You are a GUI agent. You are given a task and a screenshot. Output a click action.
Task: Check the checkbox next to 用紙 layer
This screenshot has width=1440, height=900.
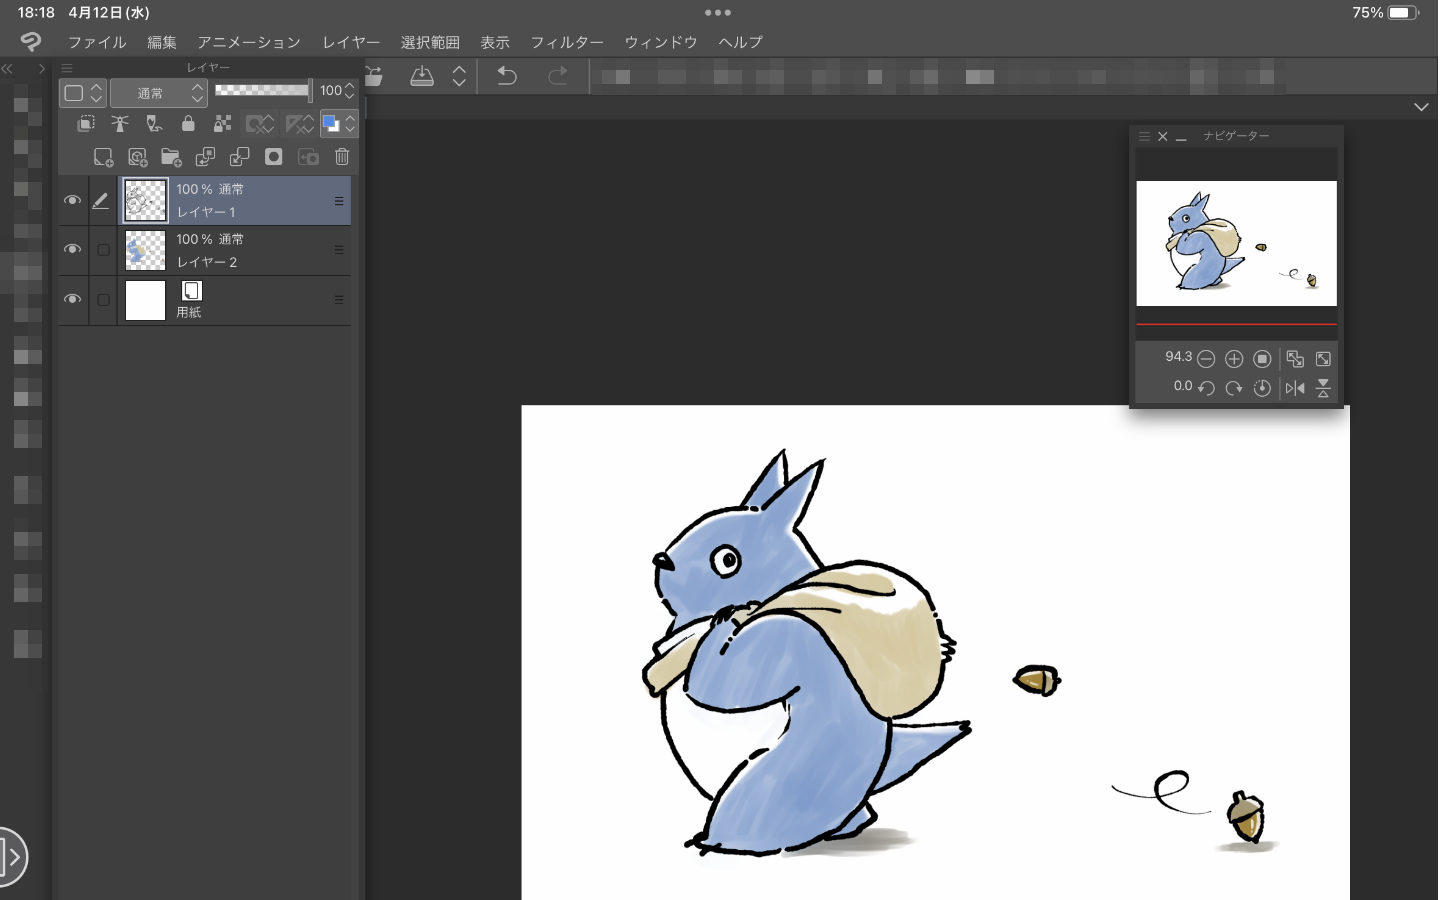pyautogui.click(x=103, y=299)
